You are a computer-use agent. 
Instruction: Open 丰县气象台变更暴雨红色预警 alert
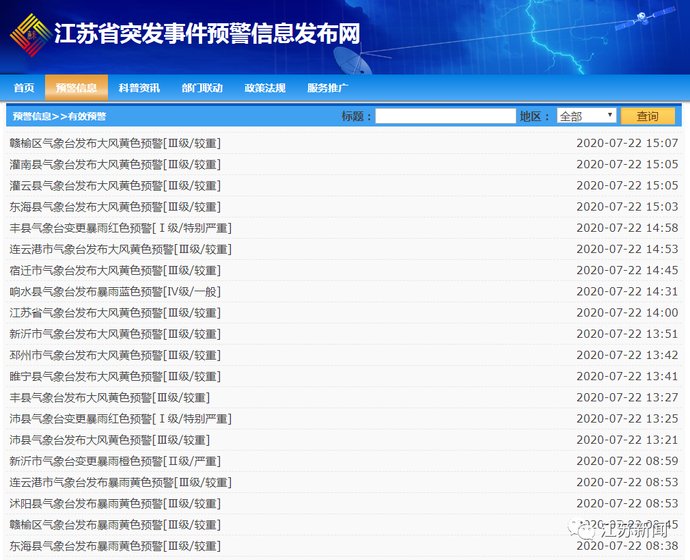(x=121, y=228)
